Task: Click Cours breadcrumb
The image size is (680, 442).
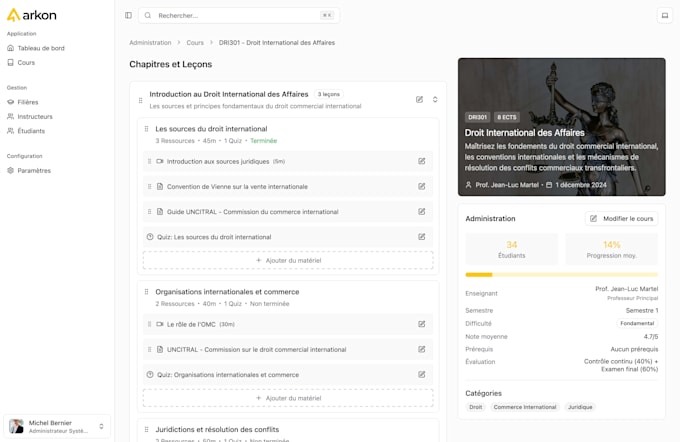Action: tap(195, 43)
